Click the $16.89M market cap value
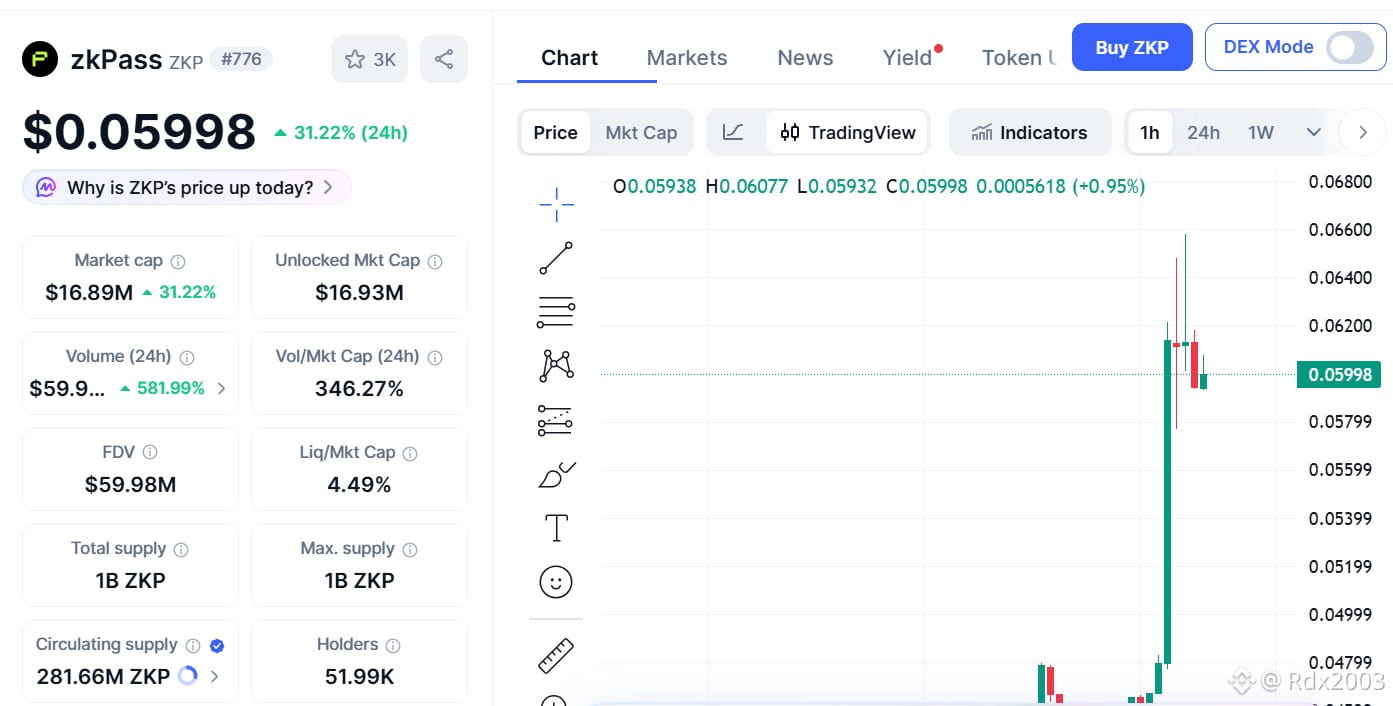 (x=89, y=293)
